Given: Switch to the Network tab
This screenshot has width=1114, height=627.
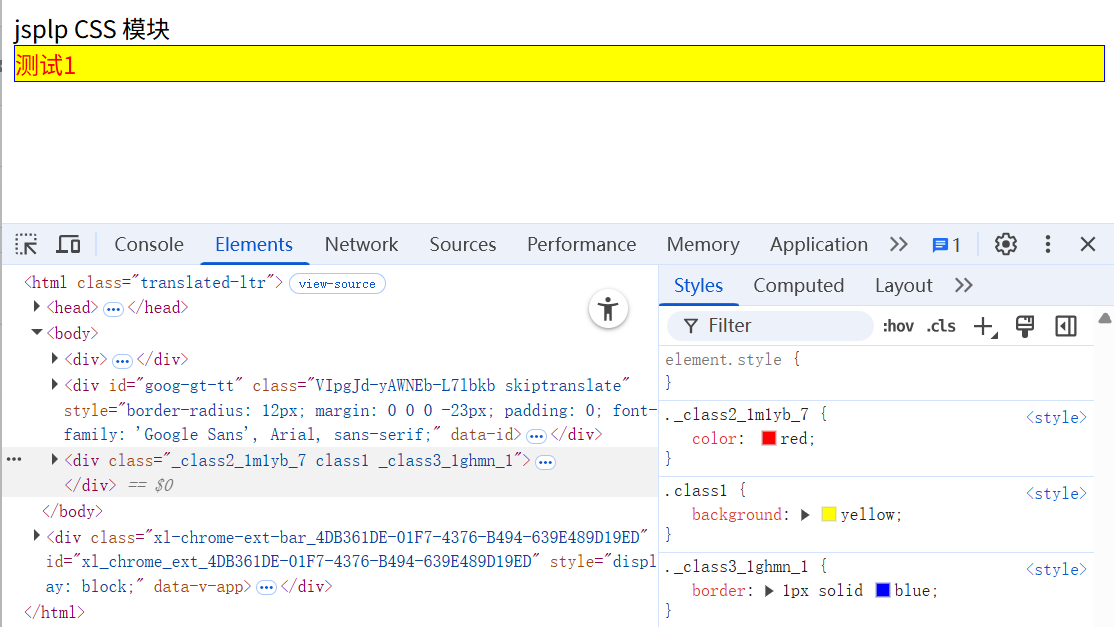Looking at the screenshot, I should pyautogui.click(x=361, y=244).
